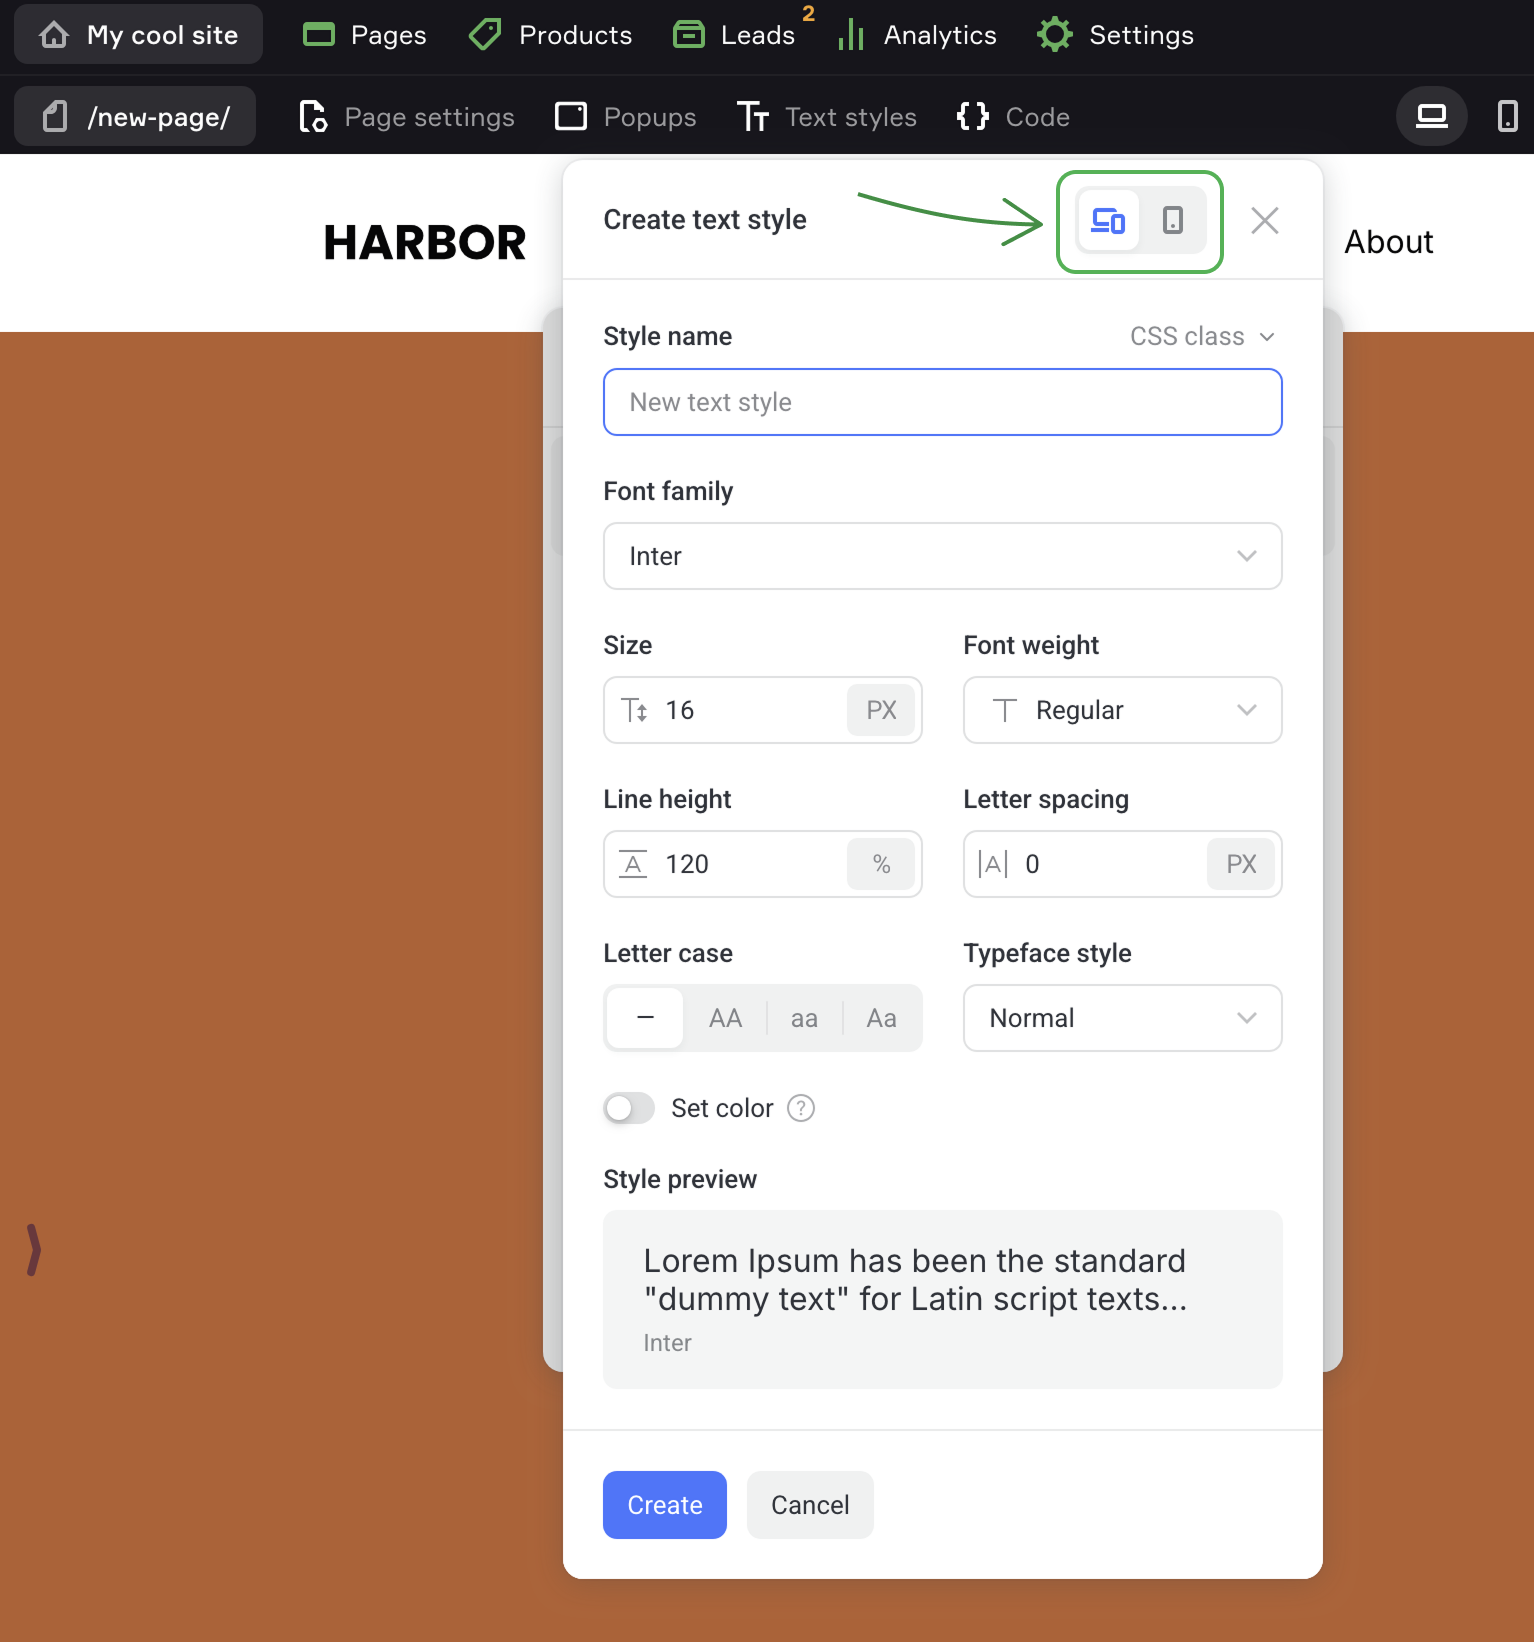1534x1642 pixels.
Task: Enable the Set color toggle
Action: click(629, 1108)
